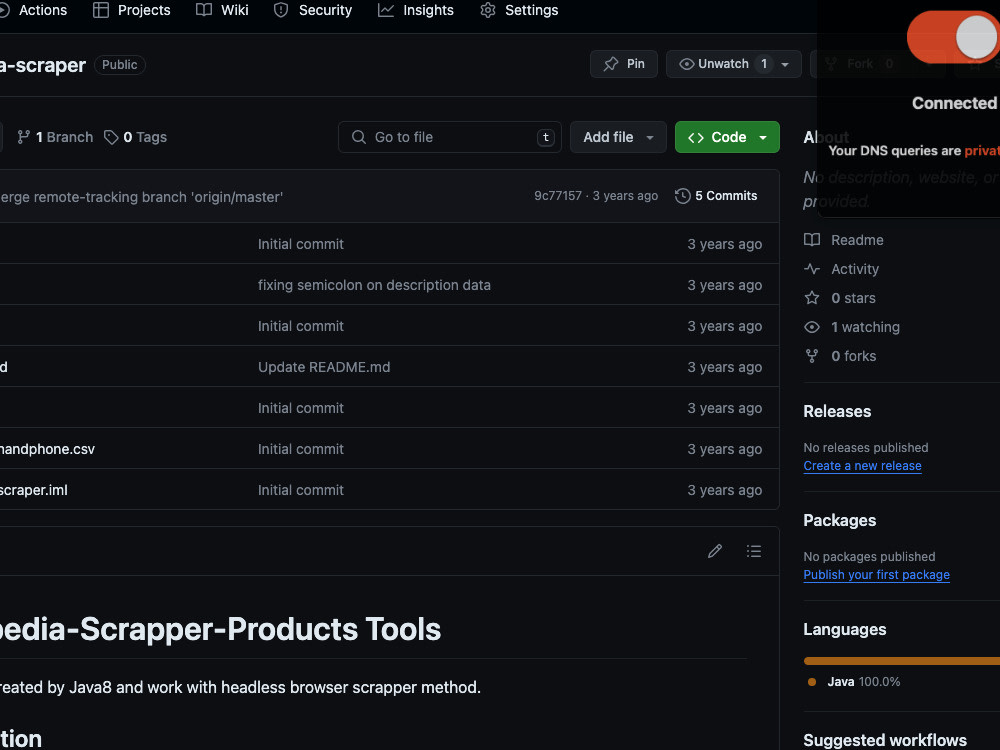The image size is (1000, 750).
Task: Switch to the Insights tab
Action: click(x=416, y=10)
